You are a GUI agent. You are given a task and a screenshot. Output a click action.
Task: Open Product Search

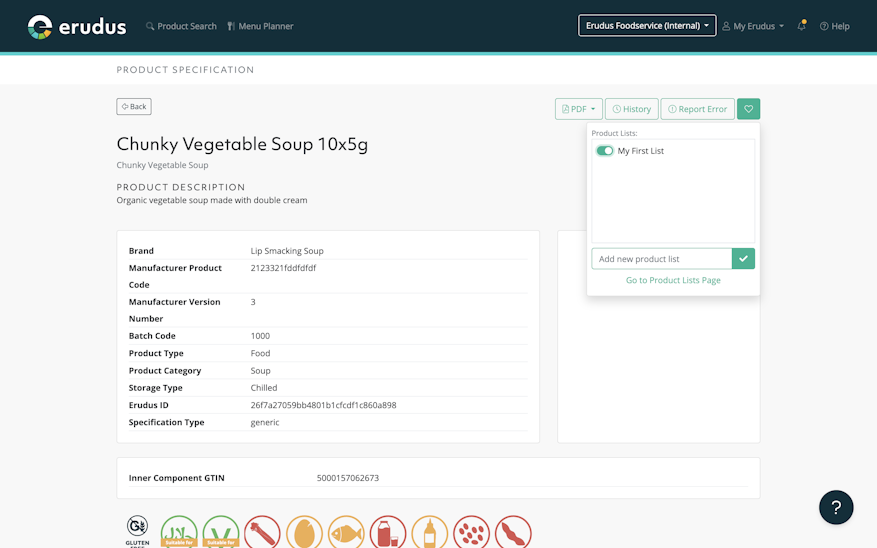pyautogui.click(x=181, y=26)
